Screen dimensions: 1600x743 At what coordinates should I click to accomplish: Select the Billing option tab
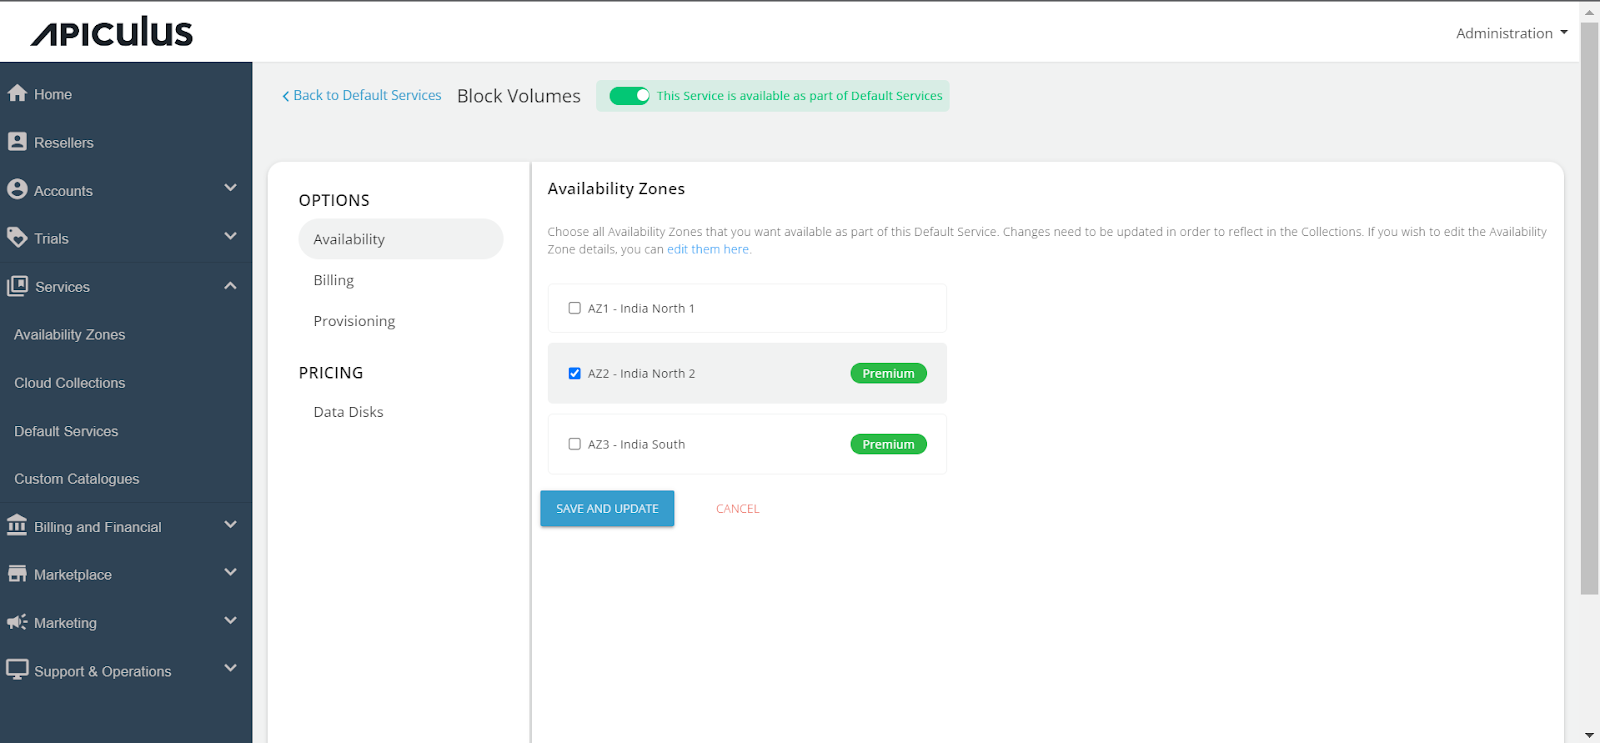click(334, 280)
